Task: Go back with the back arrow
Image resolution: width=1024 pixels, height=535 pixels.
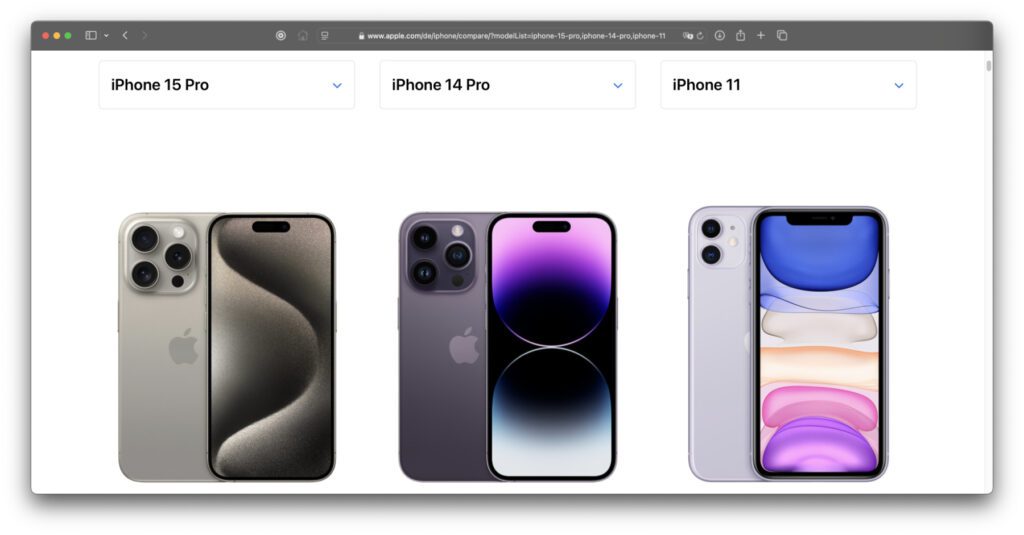Action: pyautogui.click(x=125, y=35)
